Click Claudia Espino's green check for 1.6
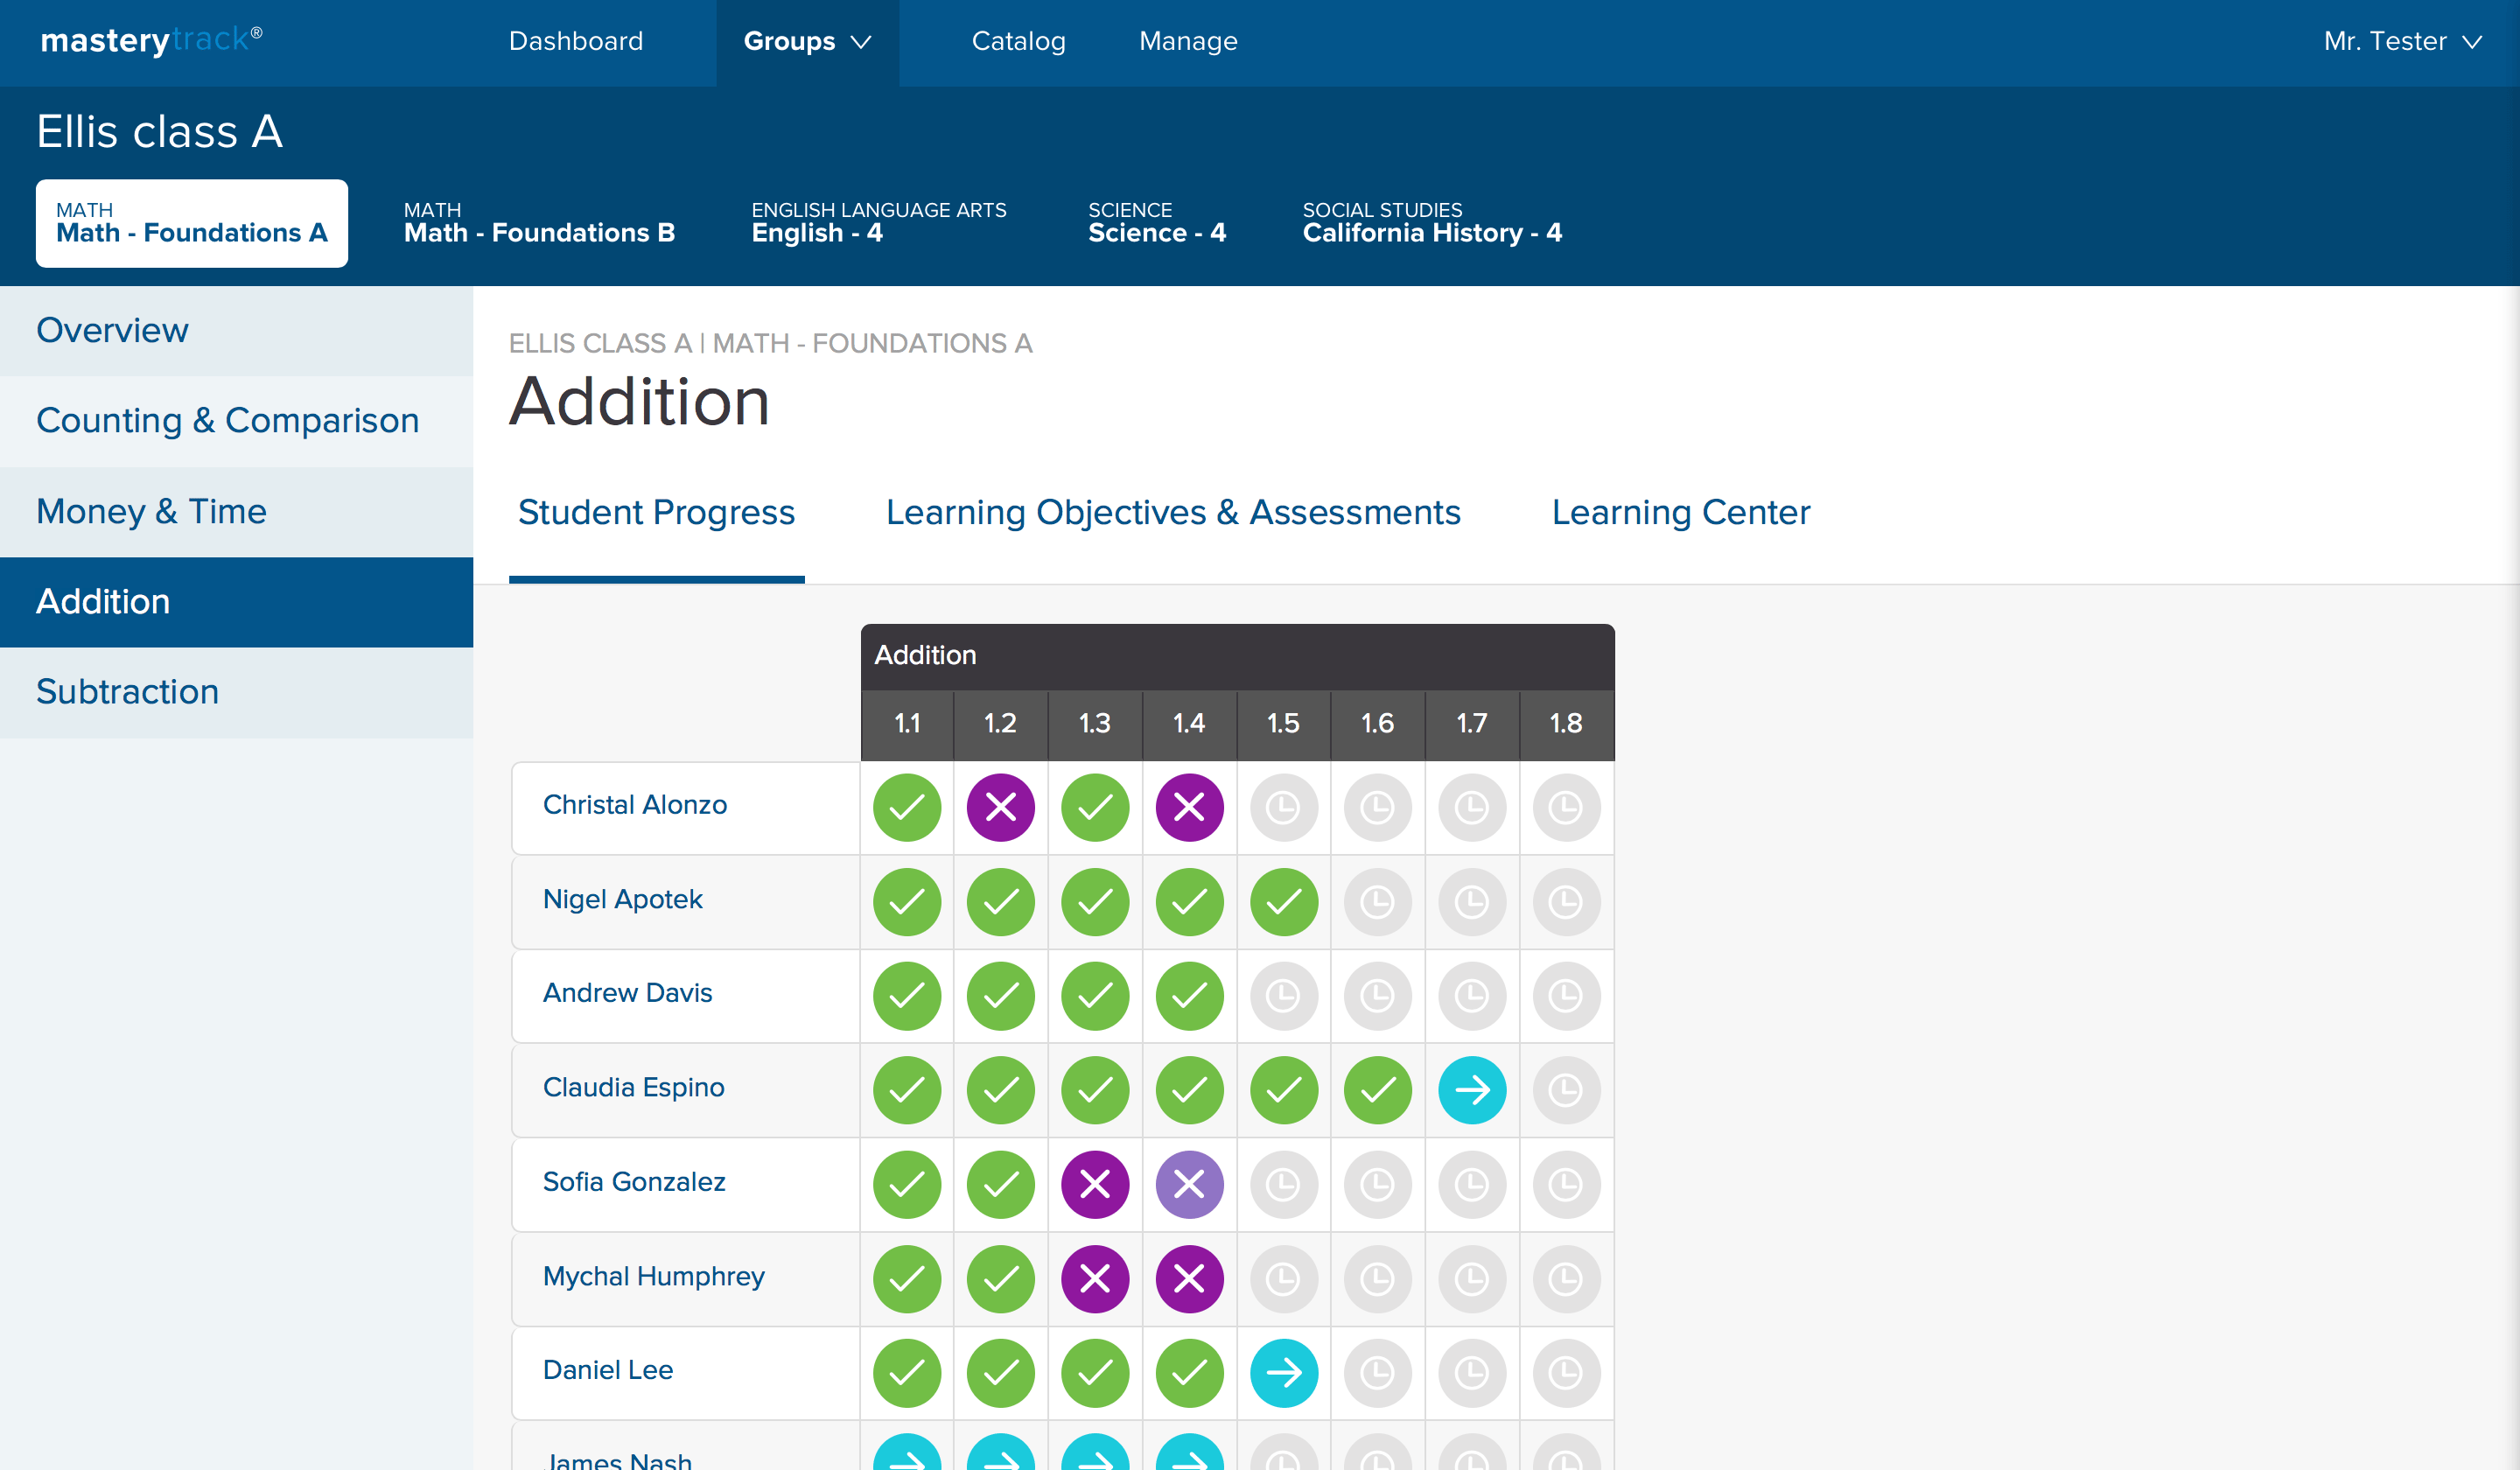Image resolution: width=2520 pixels, height=1470 pixels. tap(1377, 1090)
